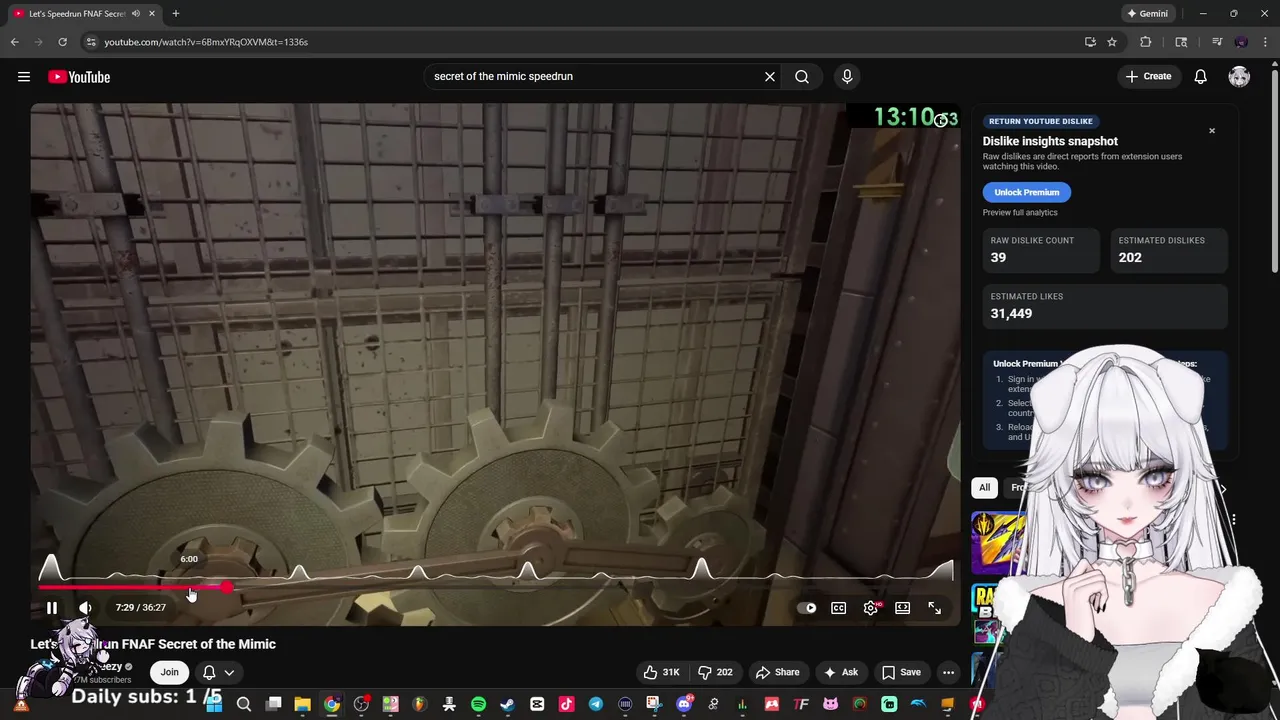Open Gemini in Chrome
This screenshot has width=1280, height=720.
coord(1147,14)
